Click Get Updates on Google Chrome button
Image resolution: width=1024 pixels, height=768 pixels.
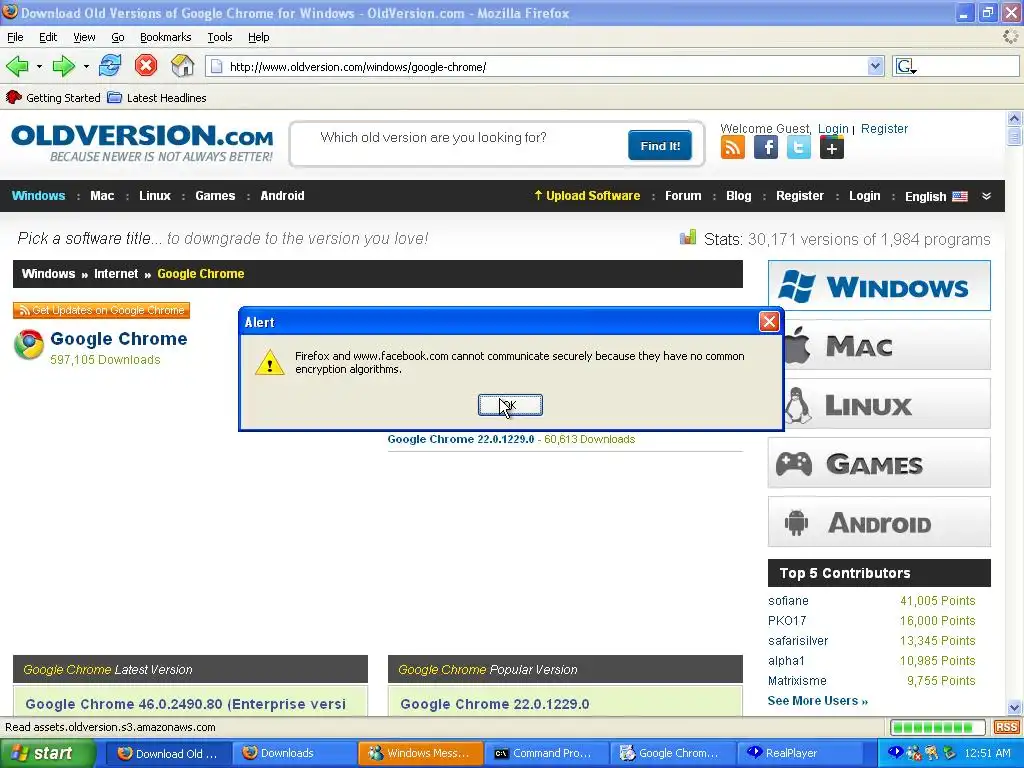pyautogui.click(x=101, y=310)
